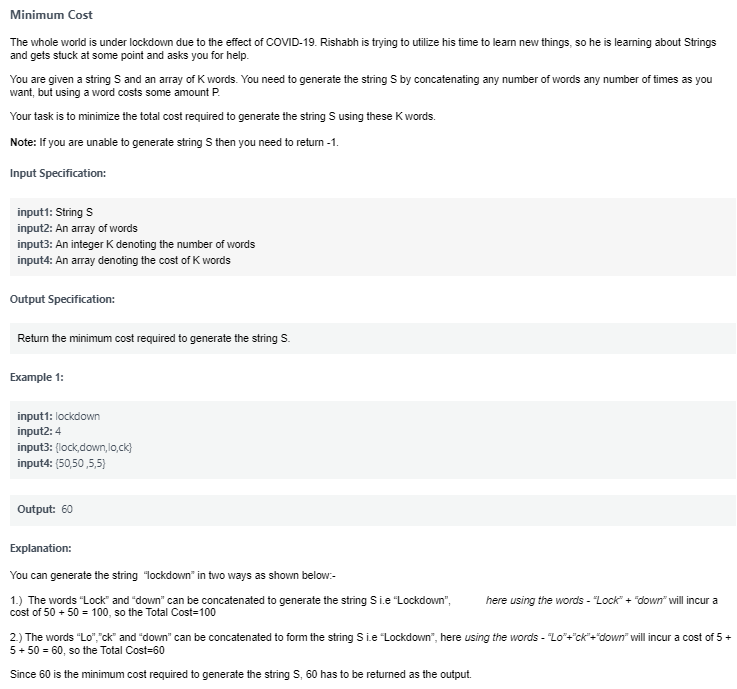Click the example input1 value lockdown

tap(78, 416)
